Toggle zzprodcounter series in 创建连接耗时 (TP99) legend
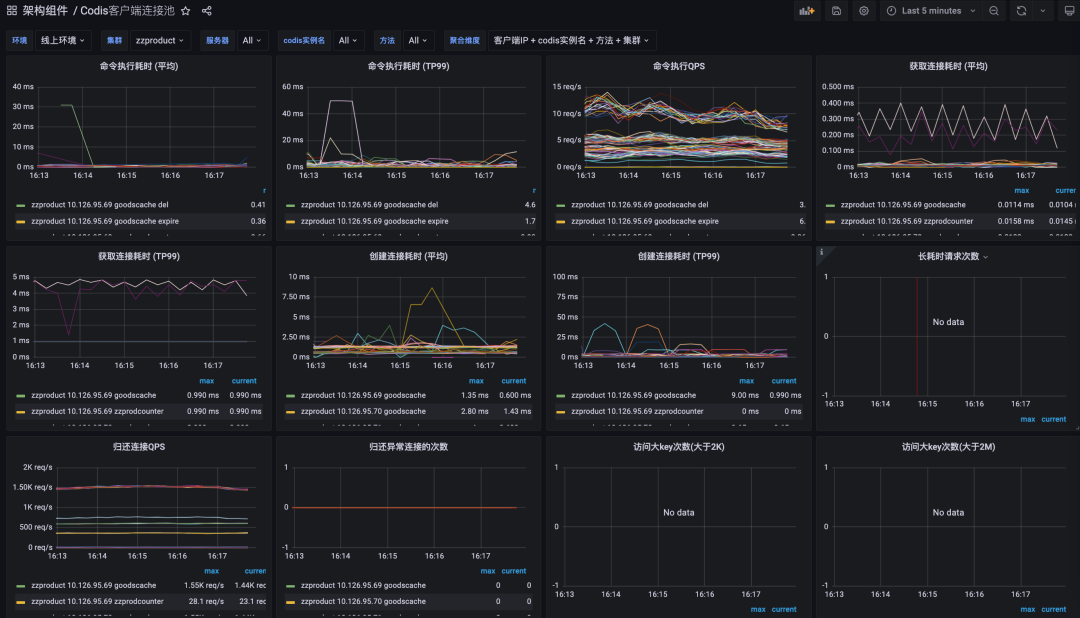 637,411
